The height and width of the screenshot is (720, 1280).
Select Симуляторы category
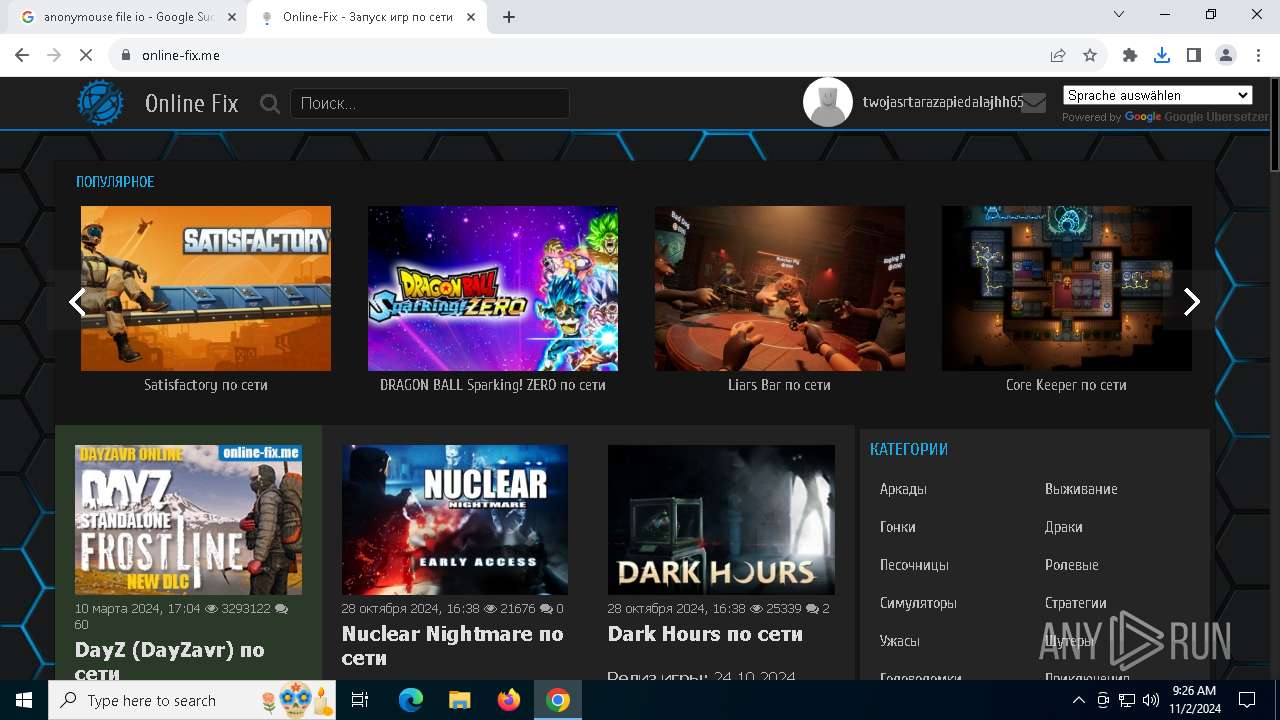click(918, 603)
